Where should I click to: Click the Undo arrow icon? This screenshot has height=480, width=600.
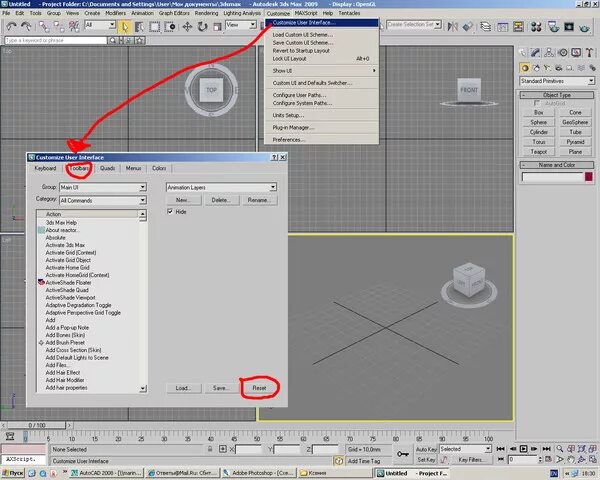pos(11,26)
